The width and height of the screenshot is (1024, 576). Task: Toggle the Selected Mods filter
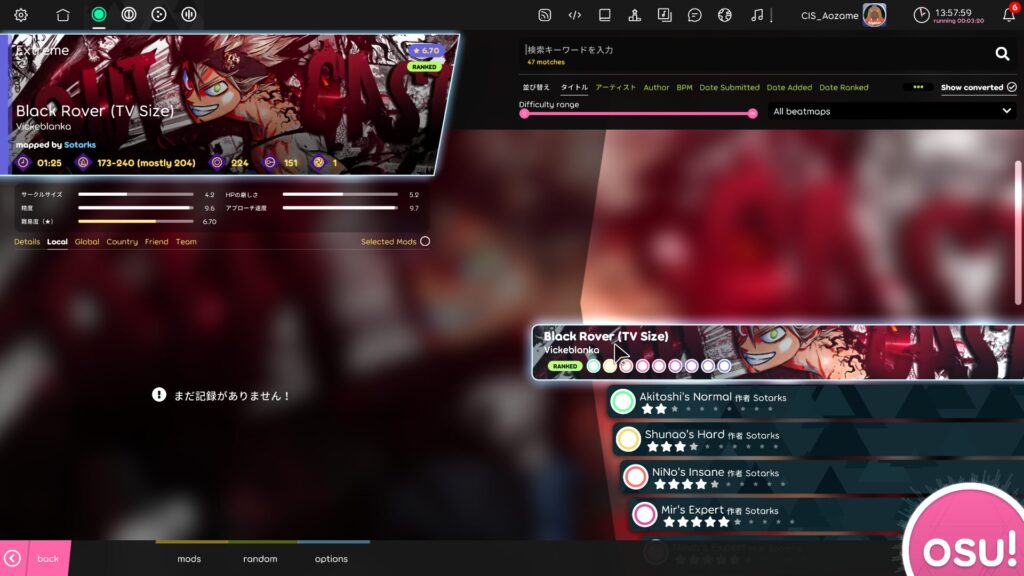(425, 242)
